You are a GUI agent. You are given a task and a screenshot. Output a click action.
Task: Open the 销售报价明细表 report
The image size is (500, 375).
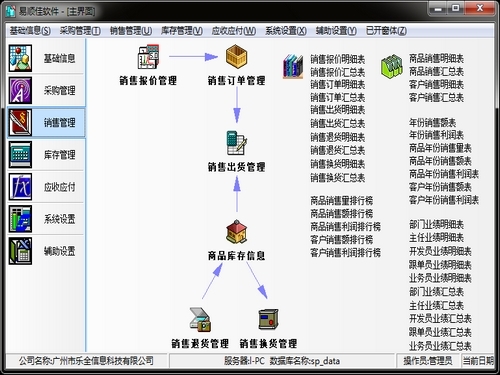(337, 59)
